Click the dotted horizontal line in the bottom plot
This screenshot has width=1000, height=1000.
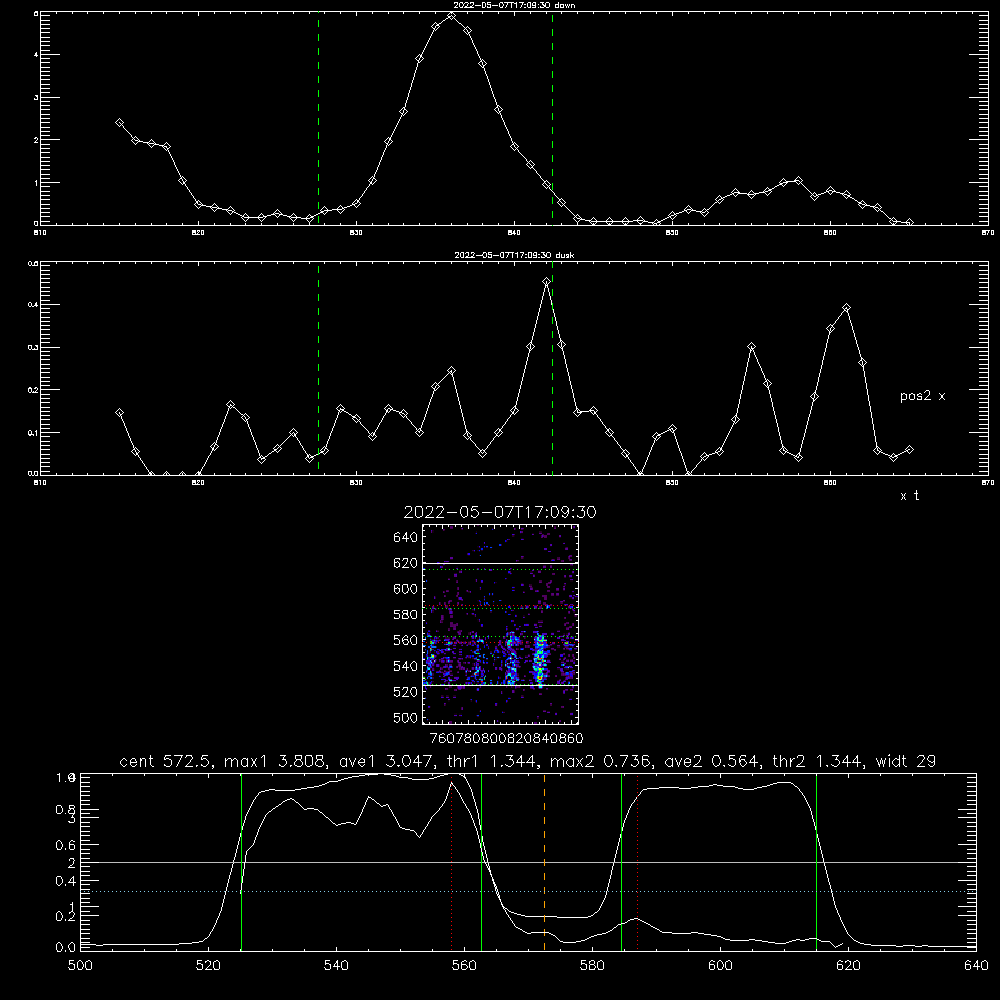click(x=528, y=891)
